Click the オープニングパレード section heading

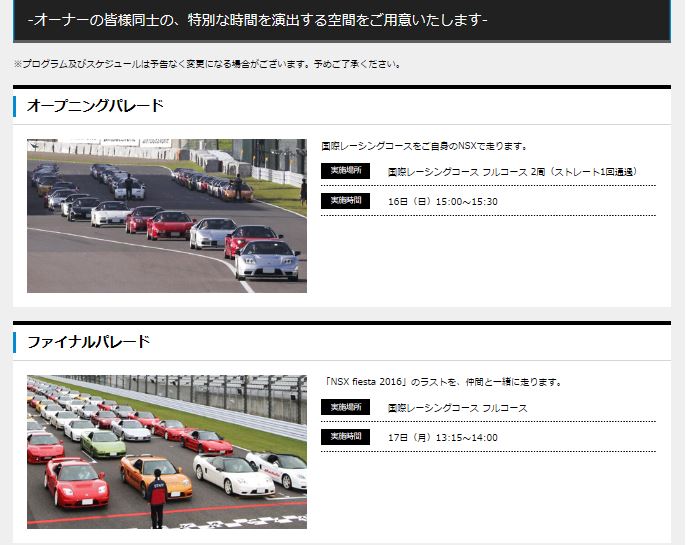(x=95, y=106)
